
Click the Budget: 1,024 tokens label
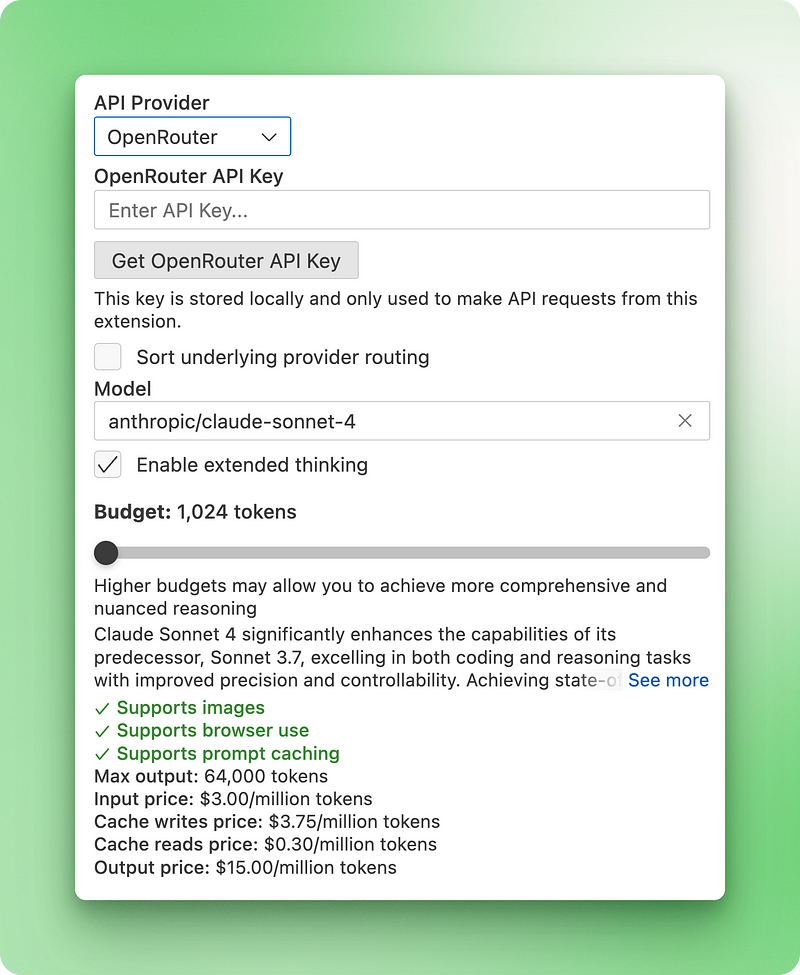[195, 512]
